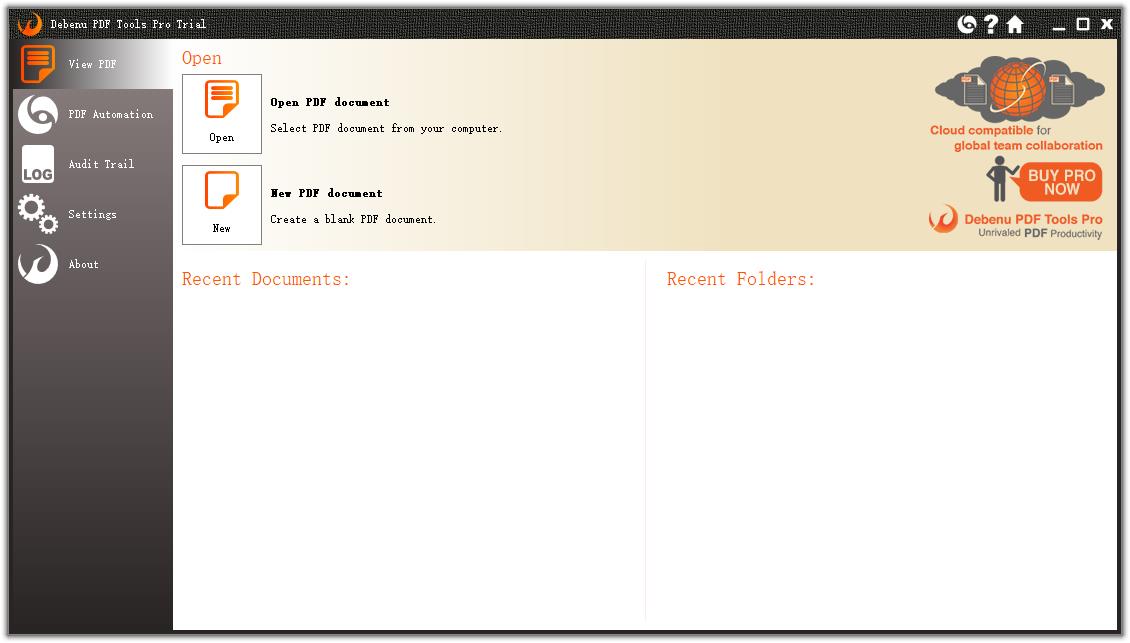Select the View PDF menu label

pyautogui.click(x=92, y=64)
